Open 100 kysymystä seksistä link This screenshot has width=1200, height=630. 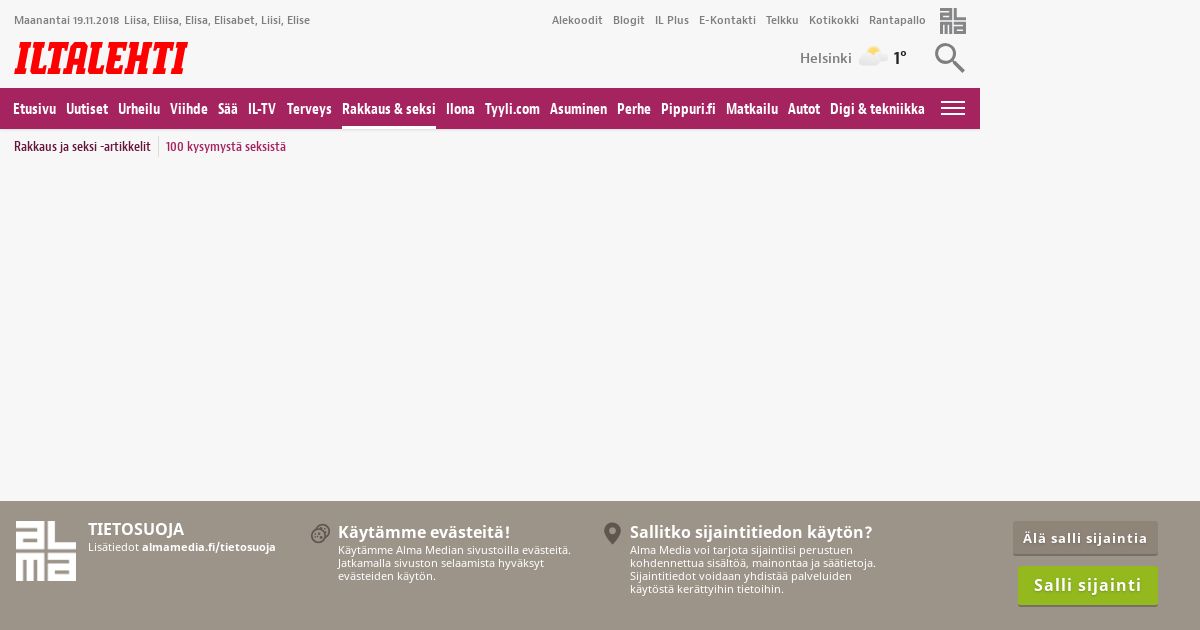coord(226,147)
